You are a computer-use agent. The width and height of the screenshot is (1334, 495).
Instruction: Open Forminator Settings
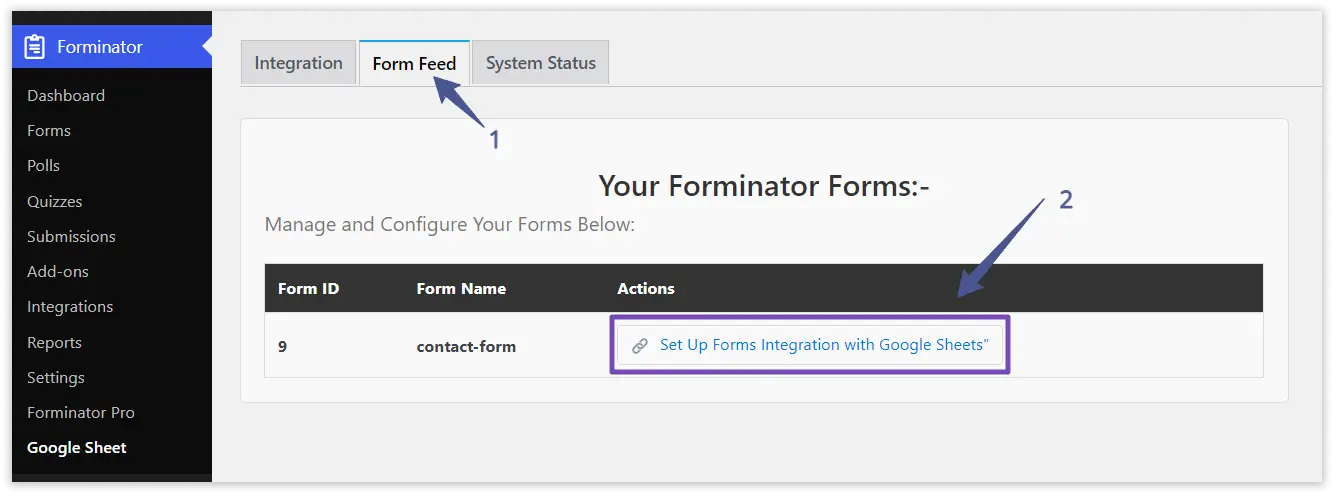point(56,378)
